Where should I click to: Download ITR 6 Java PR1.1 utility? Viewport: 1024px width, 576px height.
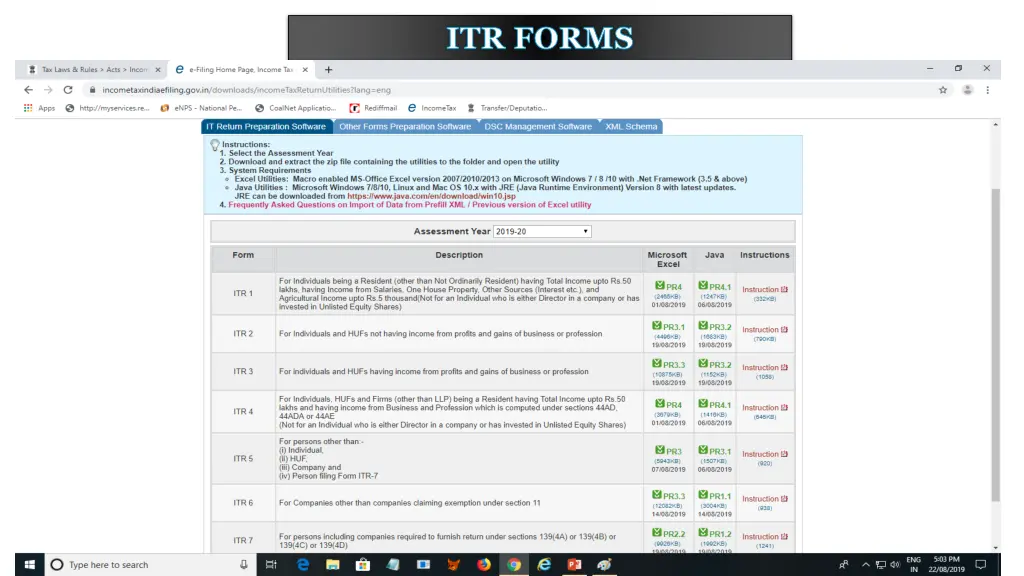click(x=714, y=496)
